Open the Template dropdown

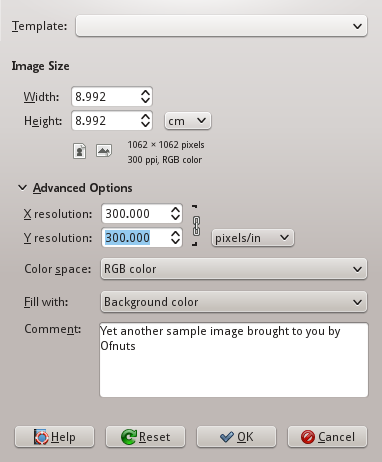pyautogui.click(x=221, y=26)
